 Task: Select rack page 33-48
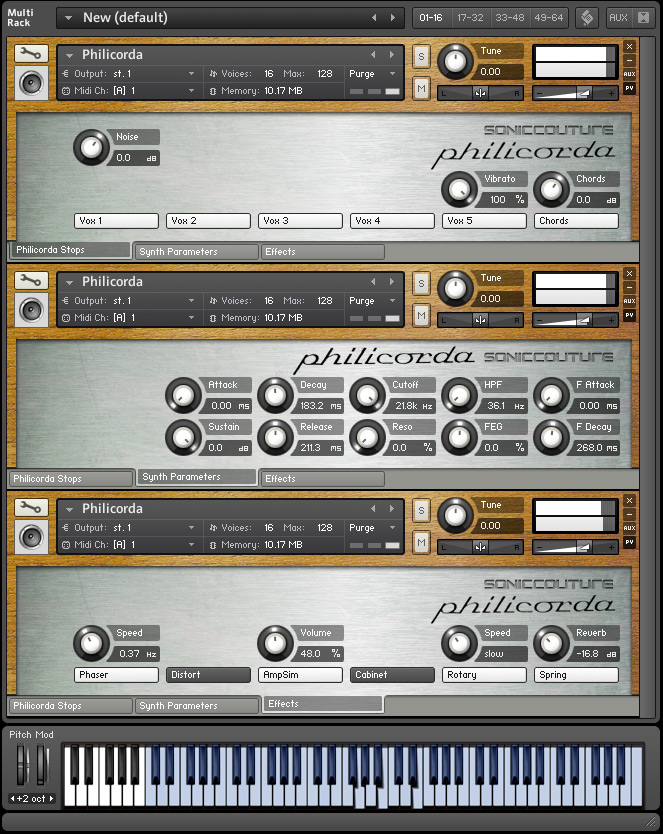click(510, 18)
